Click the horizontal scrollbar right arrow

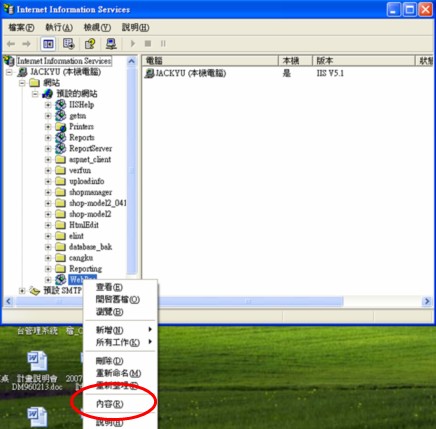(x=427, y=302)
